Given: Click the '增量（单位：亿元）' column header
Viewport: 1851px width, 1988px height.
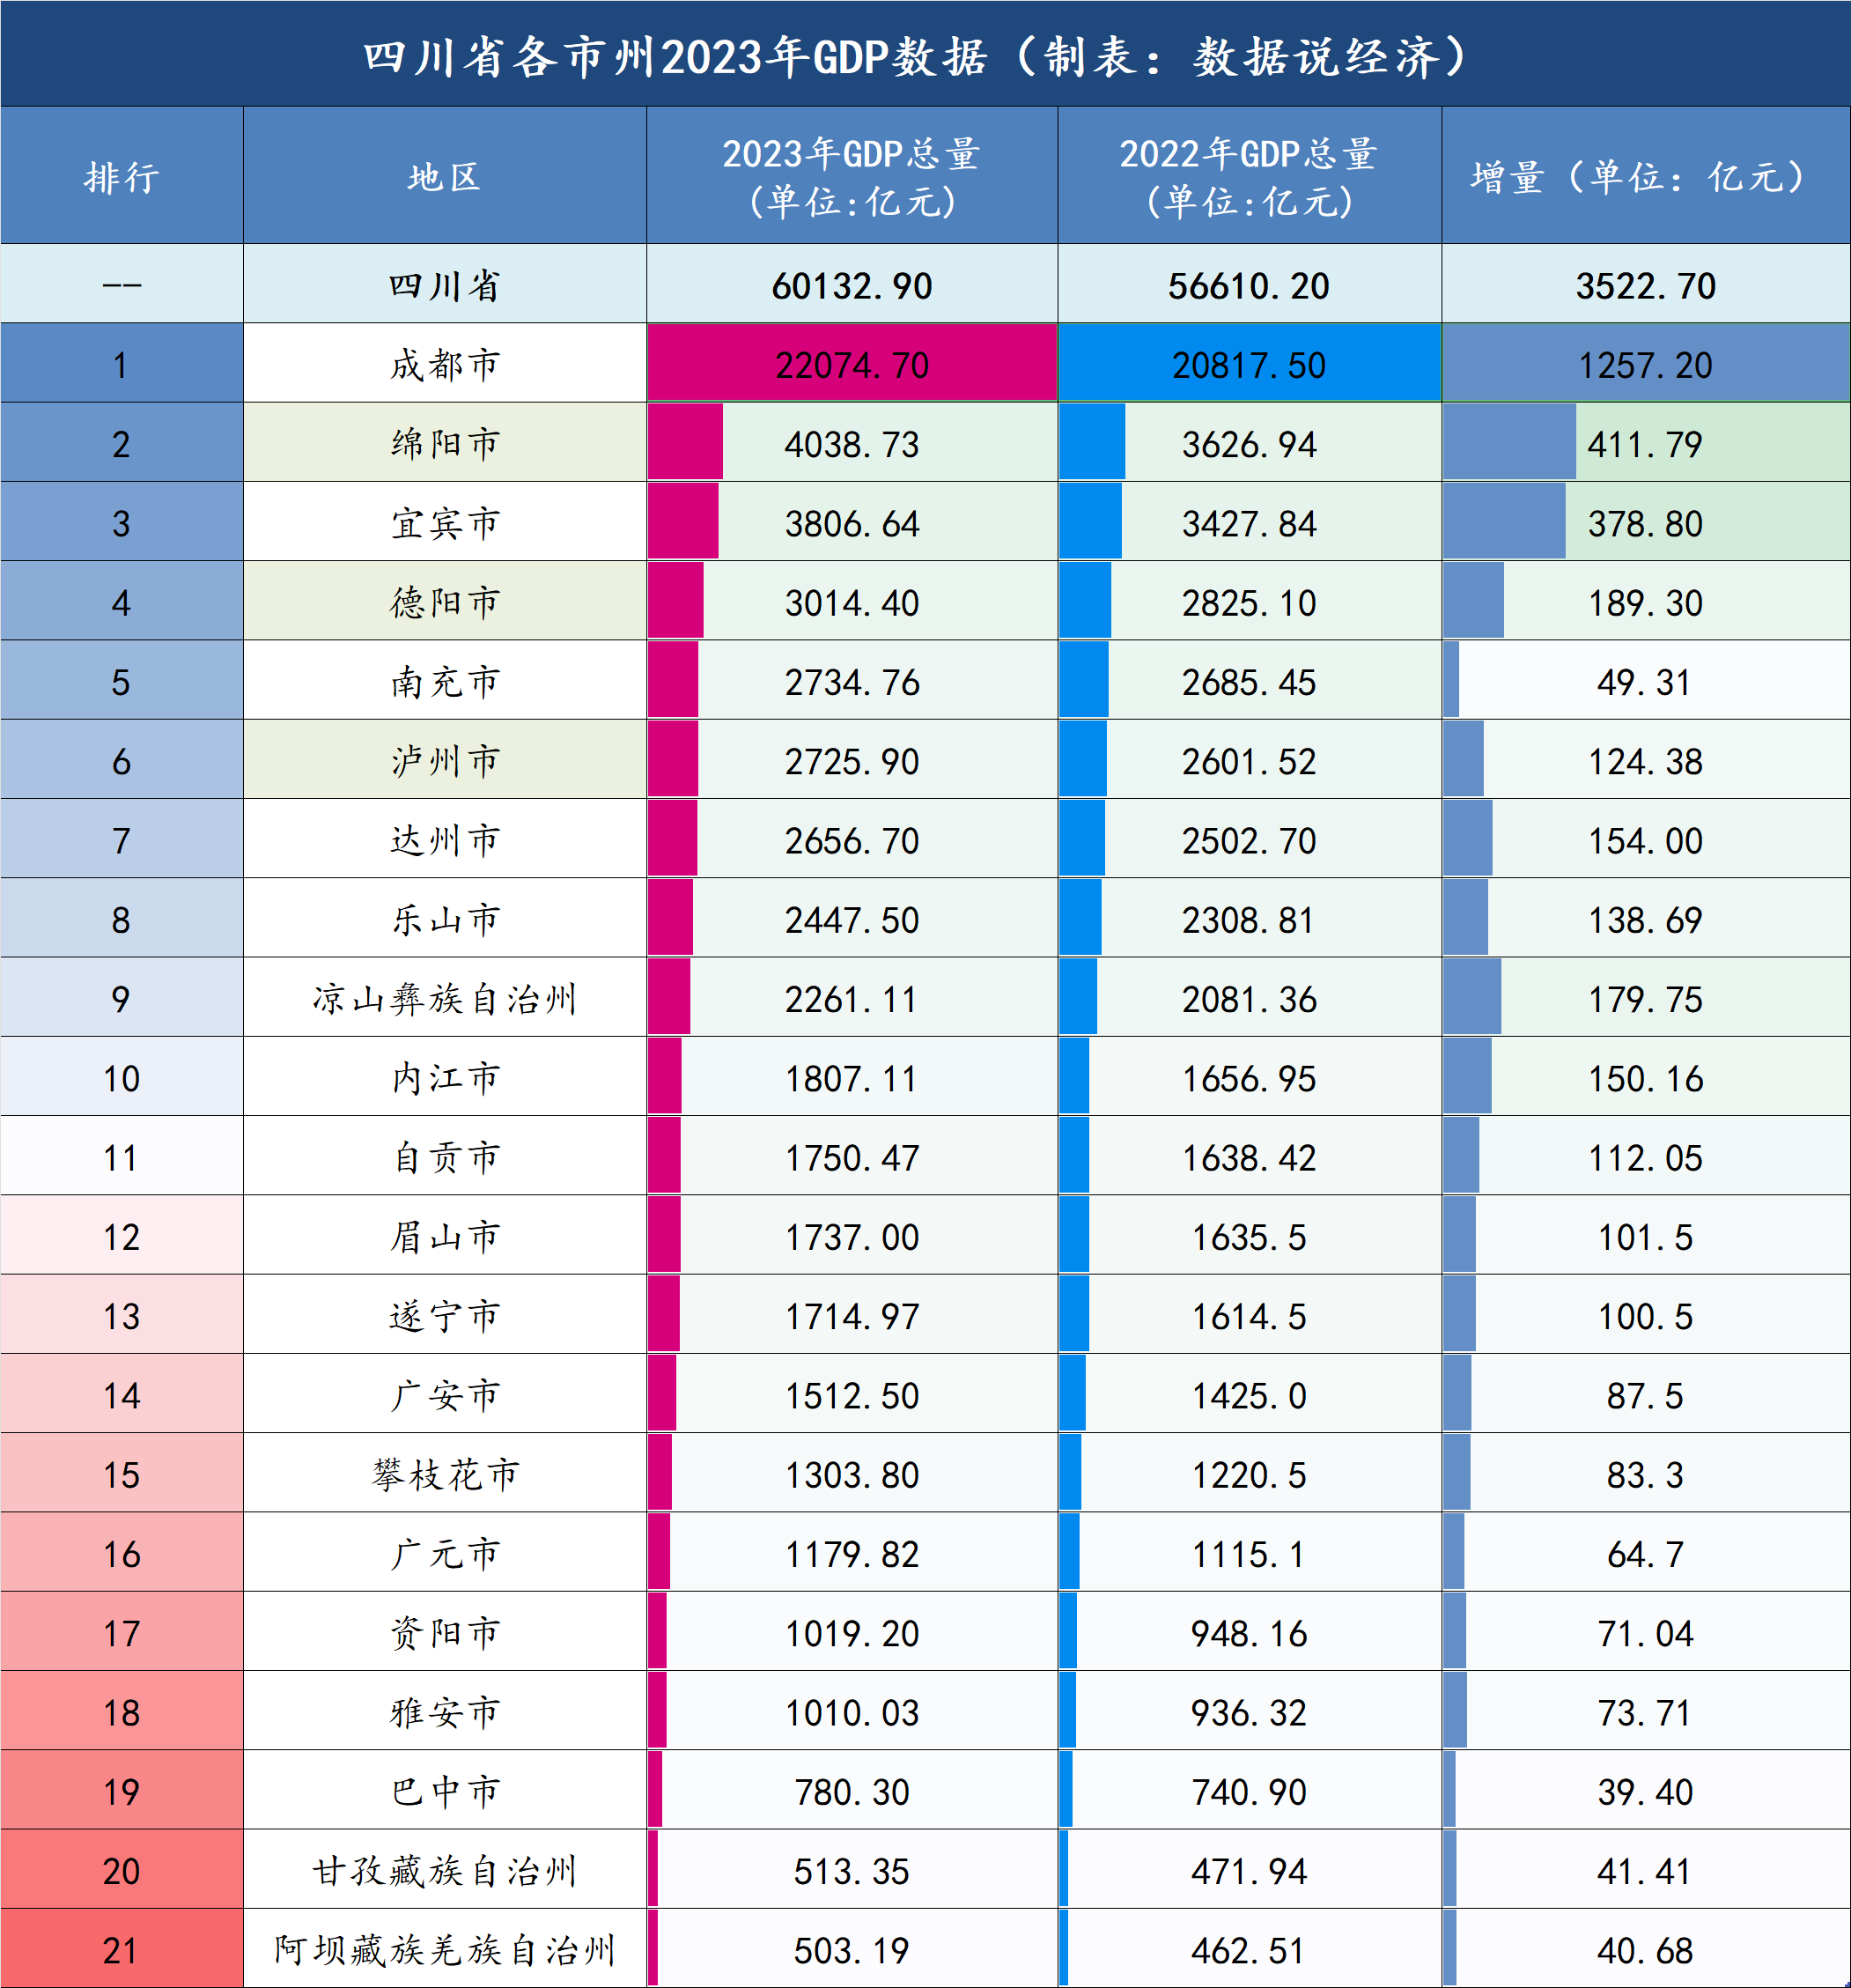Looking at the screenshot, I should [x=1645, y=177].
